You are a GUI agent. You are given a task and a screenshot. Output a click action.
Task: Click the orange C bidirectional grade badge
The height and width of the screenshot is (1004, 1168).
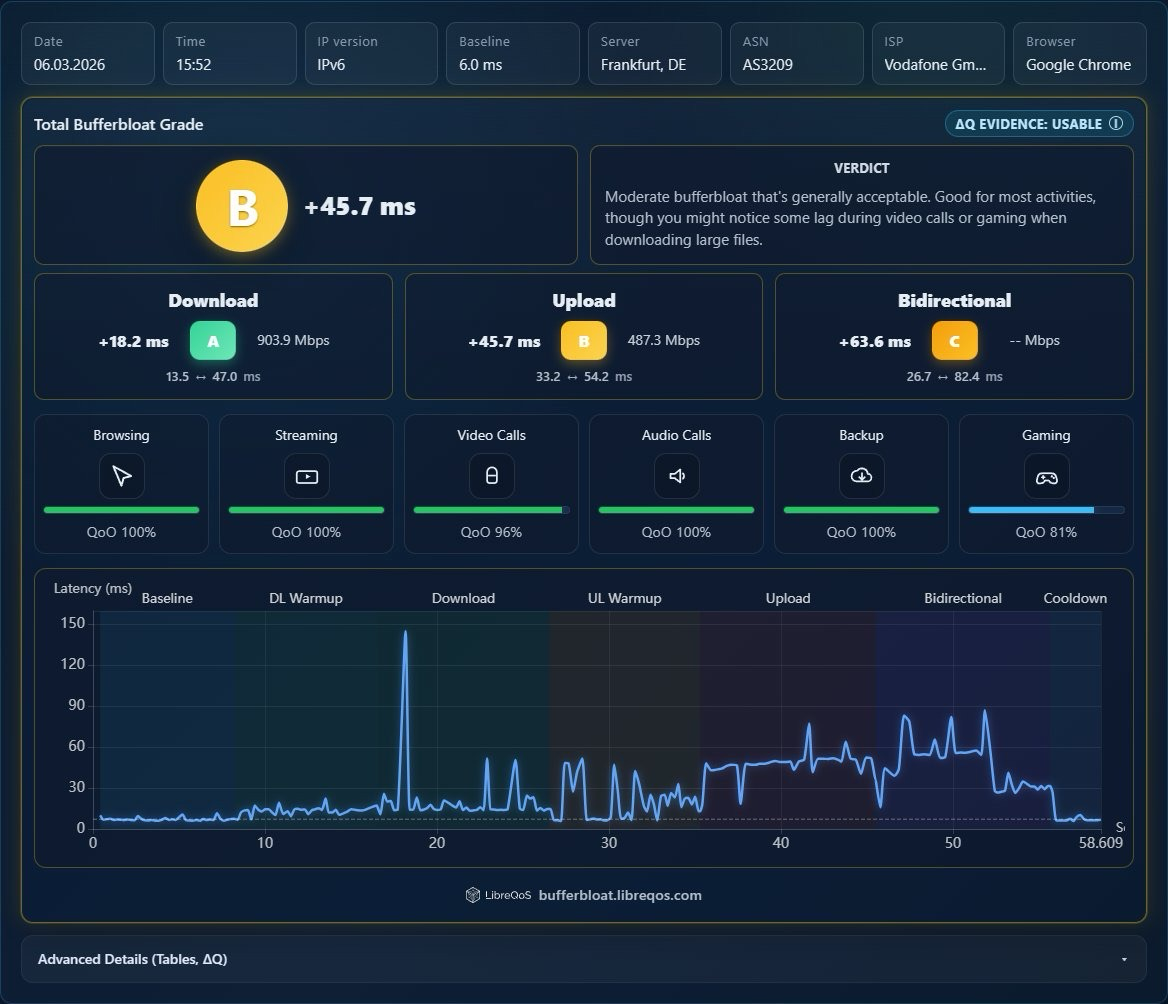[954, 341]
